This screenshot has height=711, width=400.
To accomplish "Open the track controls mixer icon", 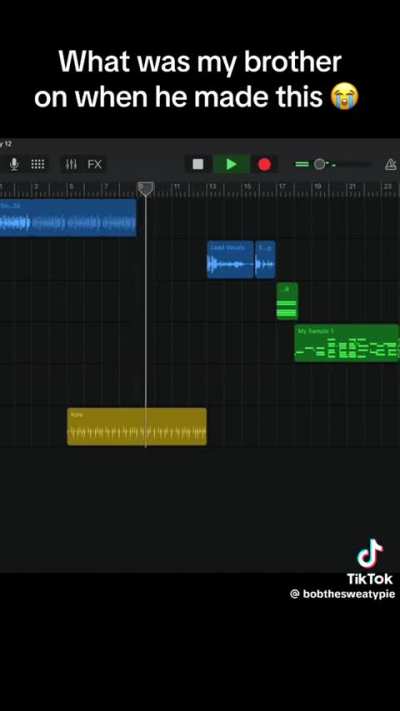I will 71,164.
